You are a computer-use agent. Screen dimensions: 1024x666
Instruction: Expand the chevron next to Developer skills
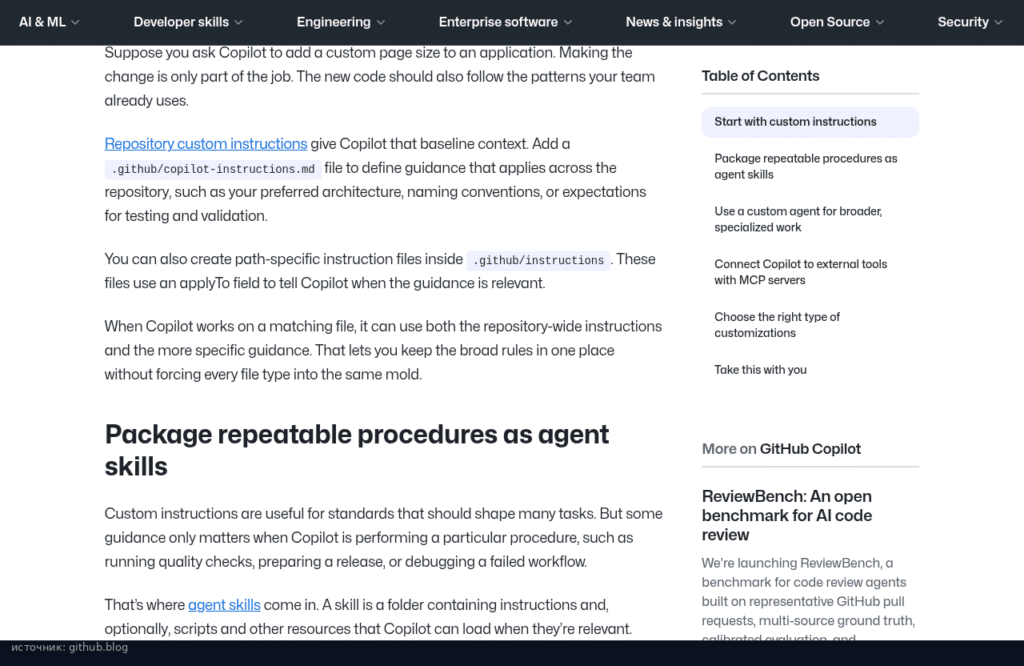tap(238, 23)
